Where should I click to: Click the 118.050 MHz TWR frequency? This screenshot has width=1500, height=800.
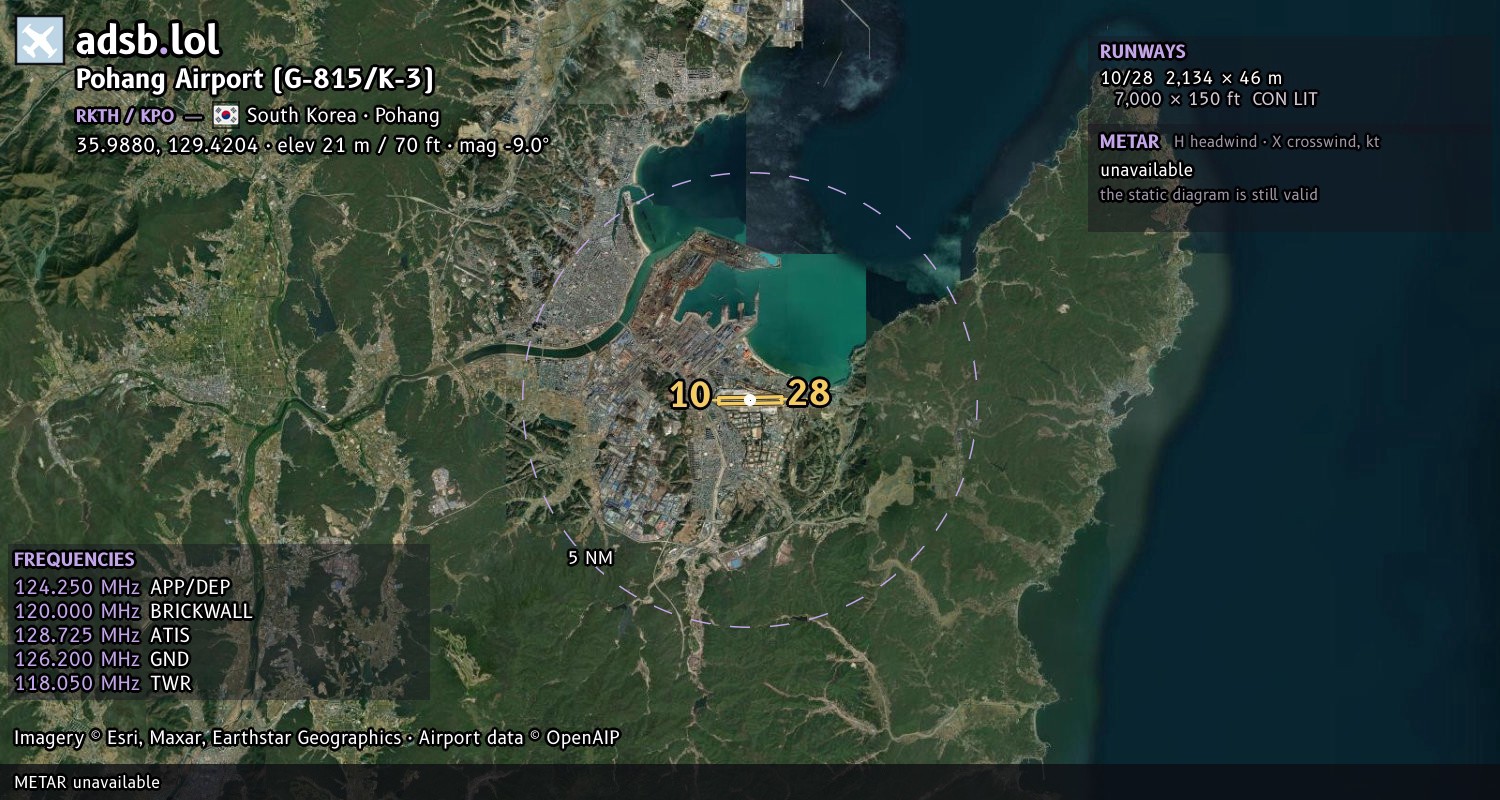[103, 683]
